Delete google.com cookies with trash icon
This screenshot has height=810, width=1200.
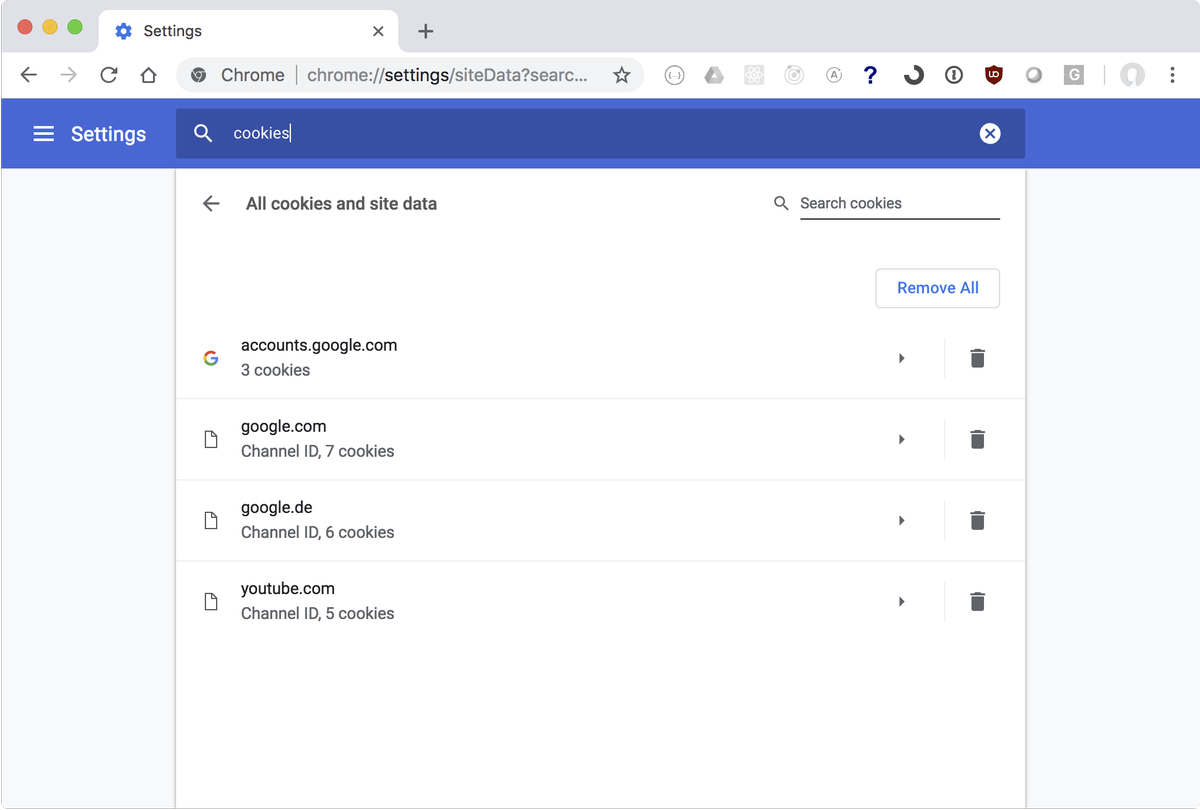tap(978, 439)
